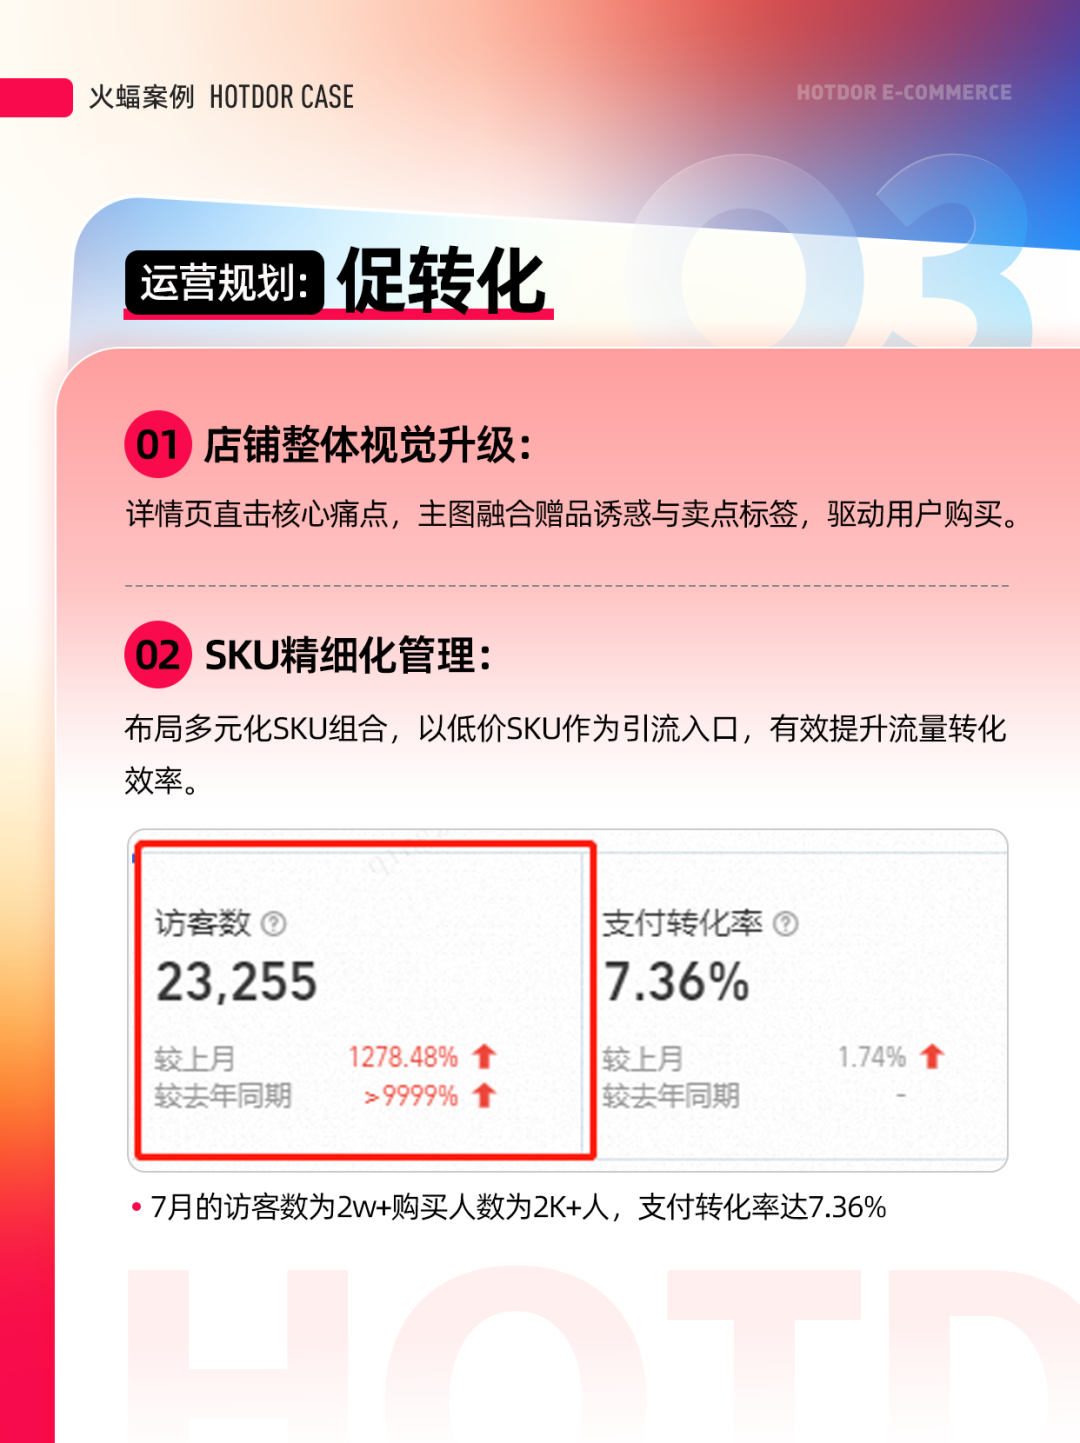Click 较去年同期 label under 支付转化率
Screen dimensions: 1080x1443
[x=671, y=1096]
